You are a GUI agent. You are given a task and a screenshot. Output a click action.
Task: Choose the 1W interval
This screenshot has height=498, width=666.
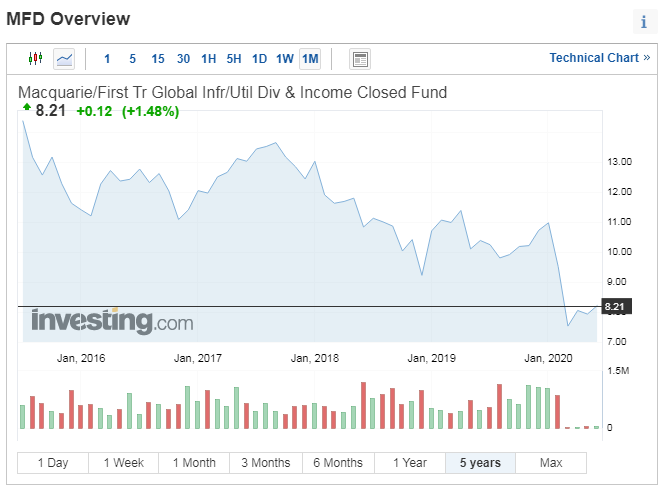(x=285, y=59)
